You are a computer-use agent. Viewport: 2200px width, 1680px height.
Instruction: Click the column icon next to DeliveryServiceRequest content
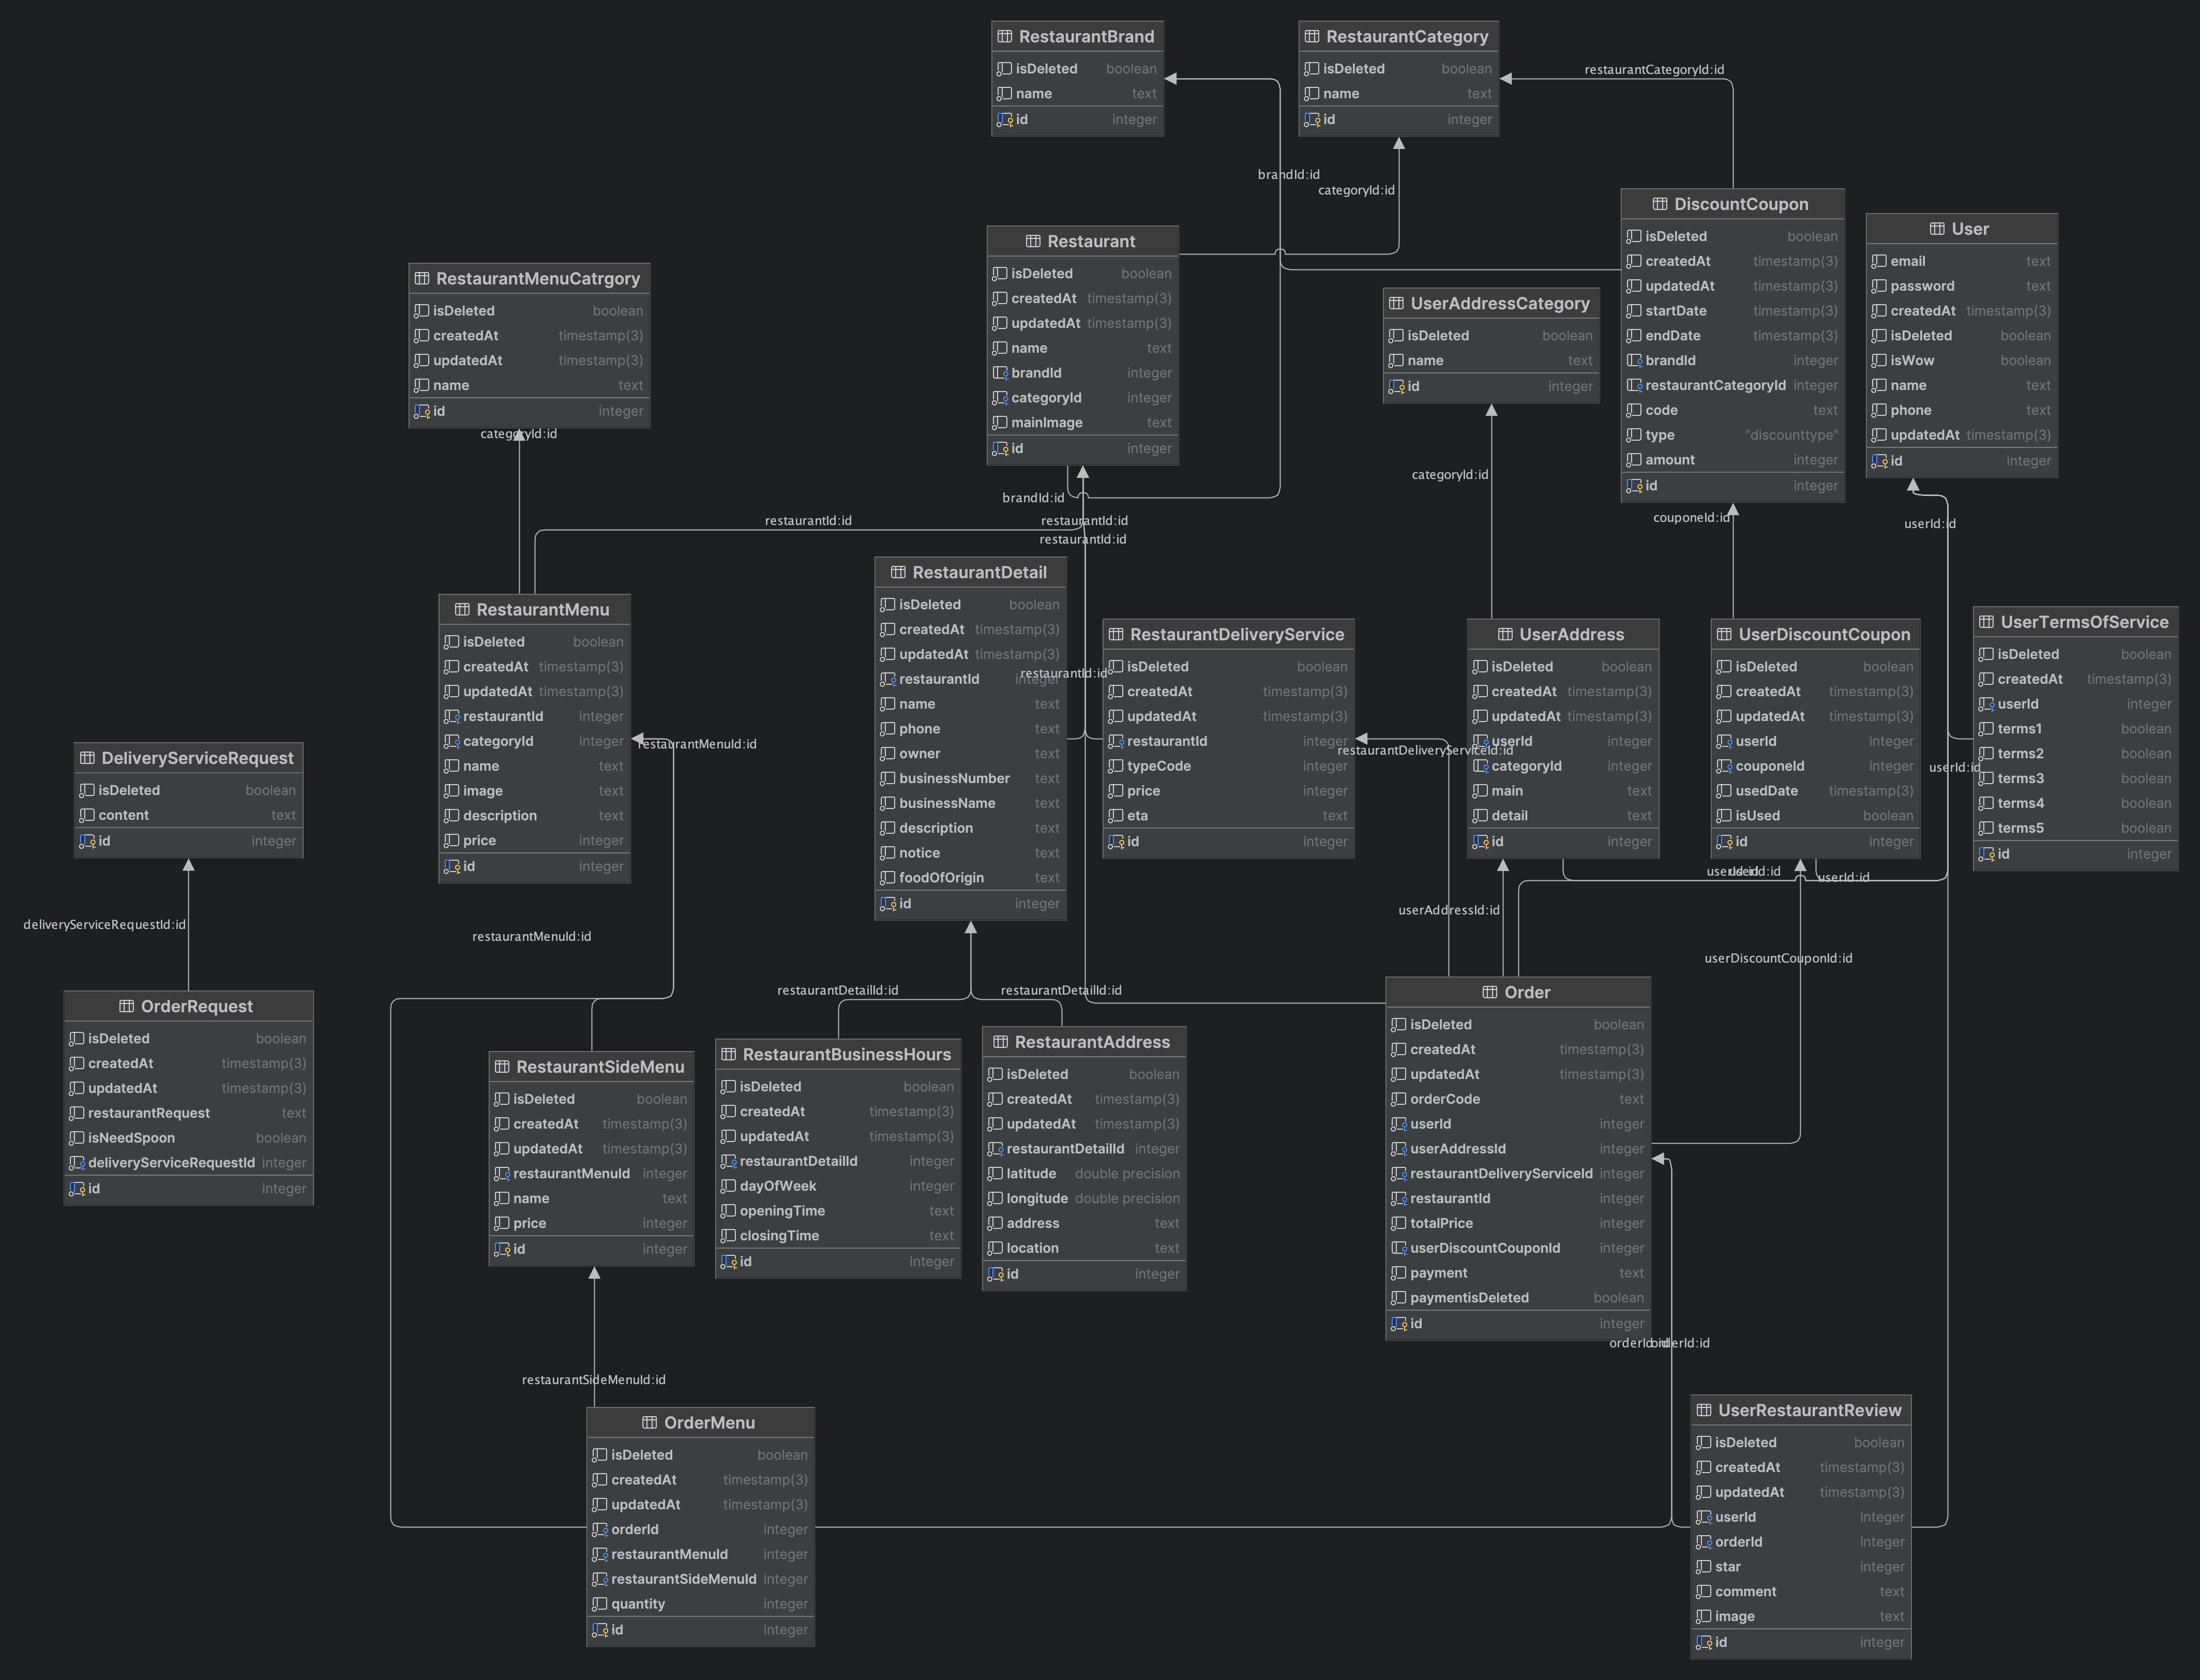[87, 815]
